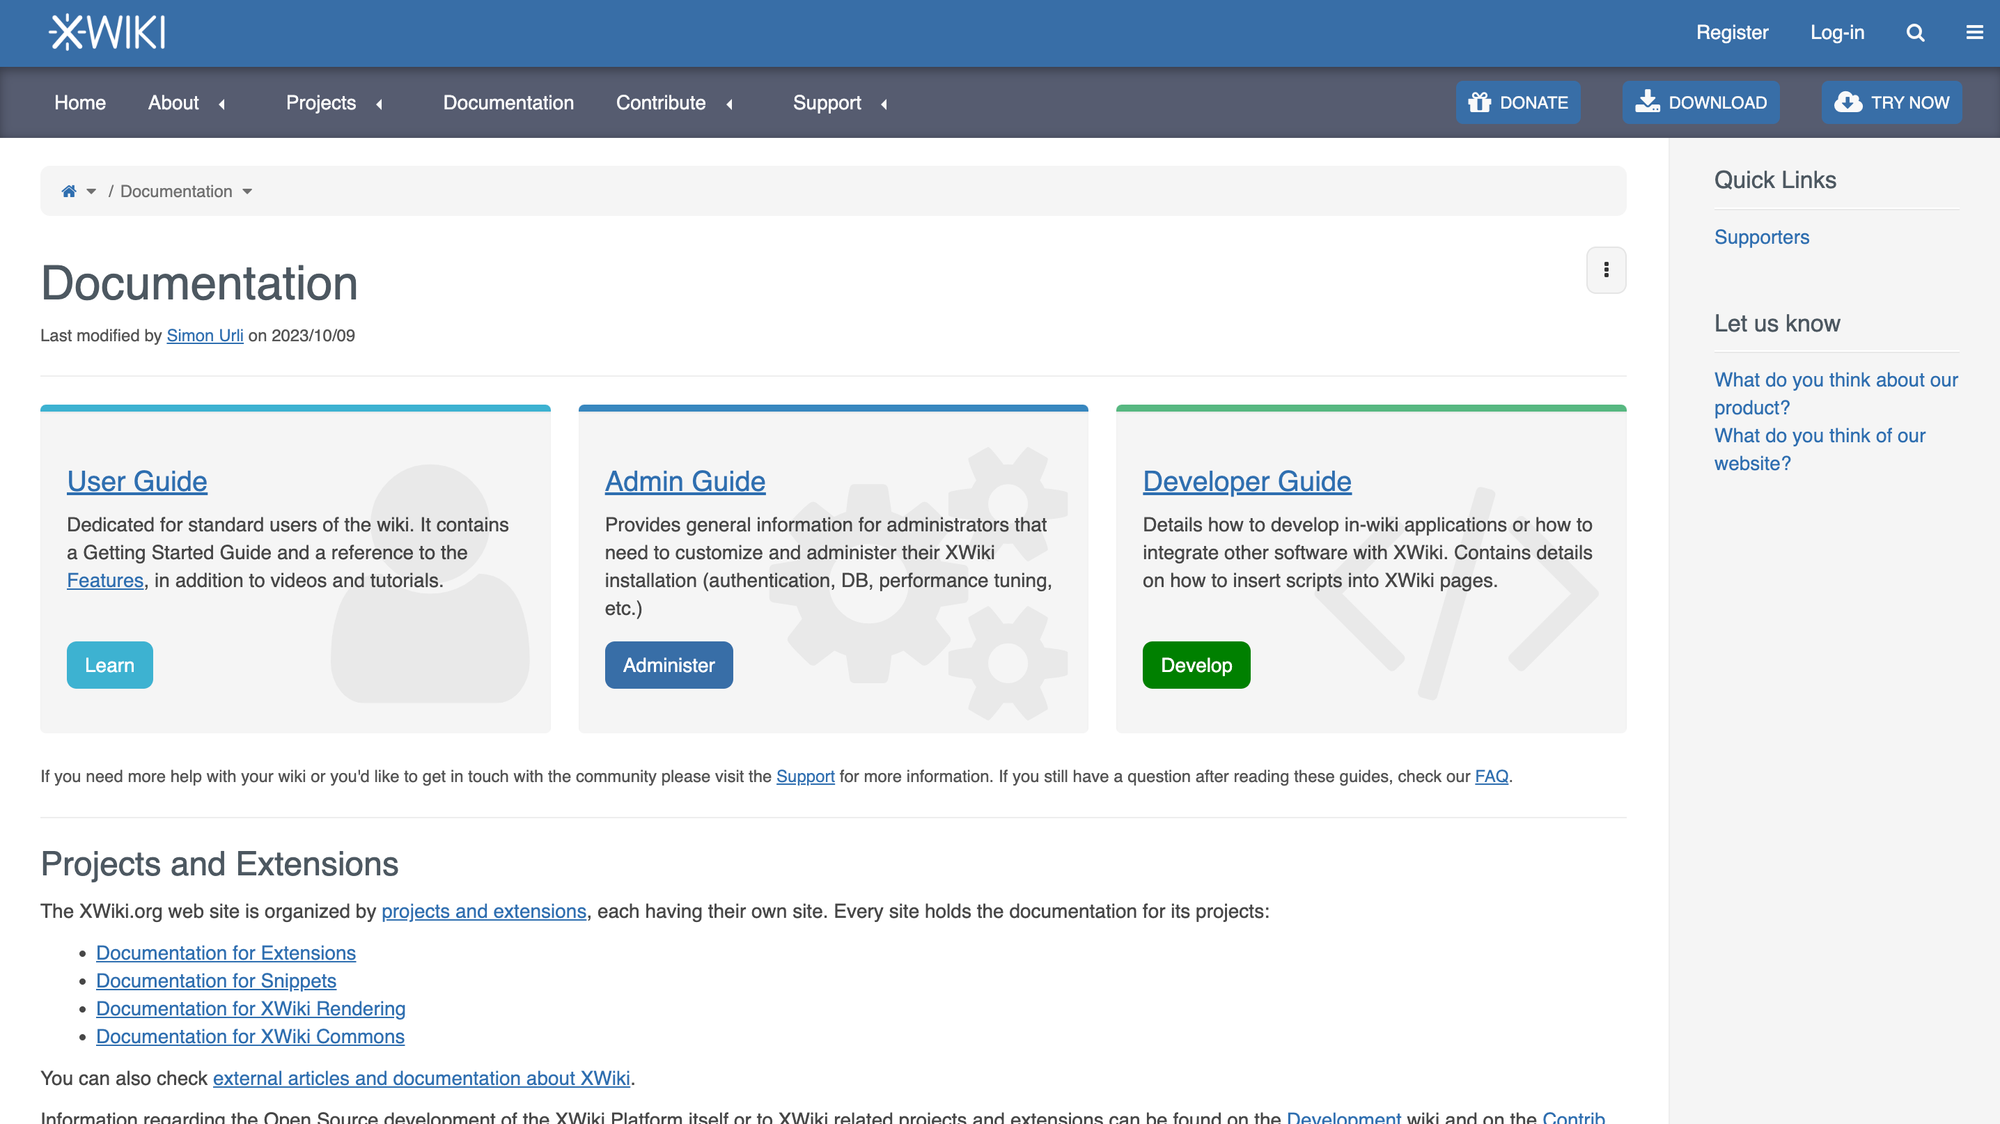
Task: Open Simon Urli's profile link
Action: pos(205,336)
